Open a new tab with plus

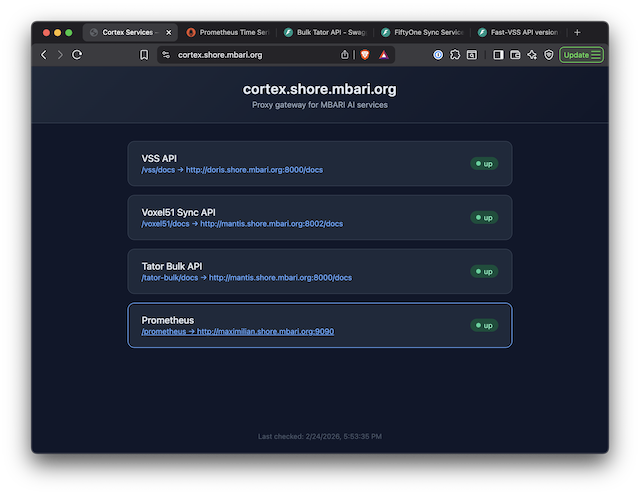(577, 32)
